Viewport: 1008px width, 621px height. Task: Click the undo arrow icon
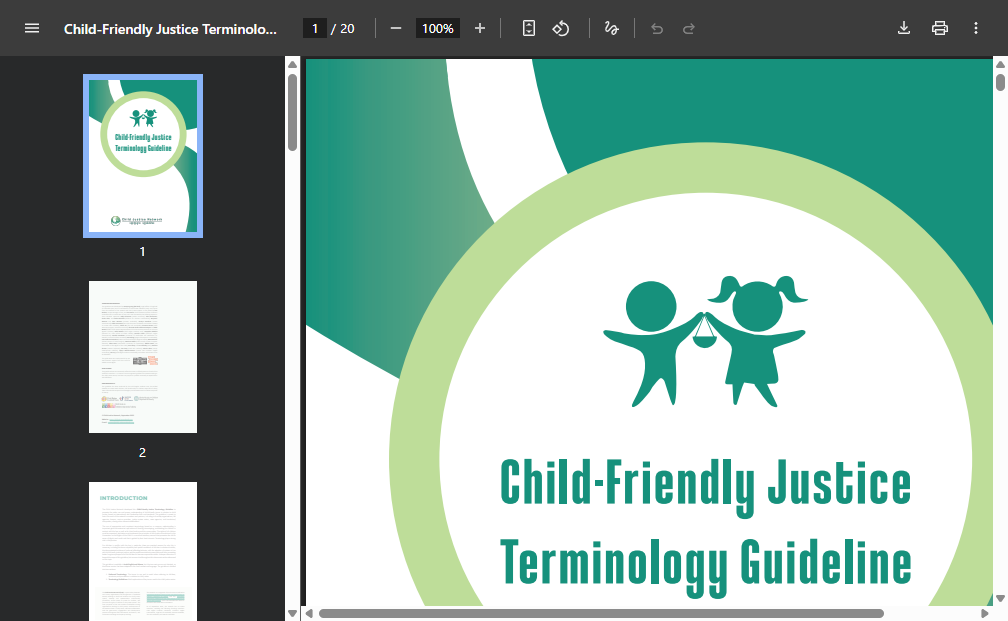click(656, 28)
